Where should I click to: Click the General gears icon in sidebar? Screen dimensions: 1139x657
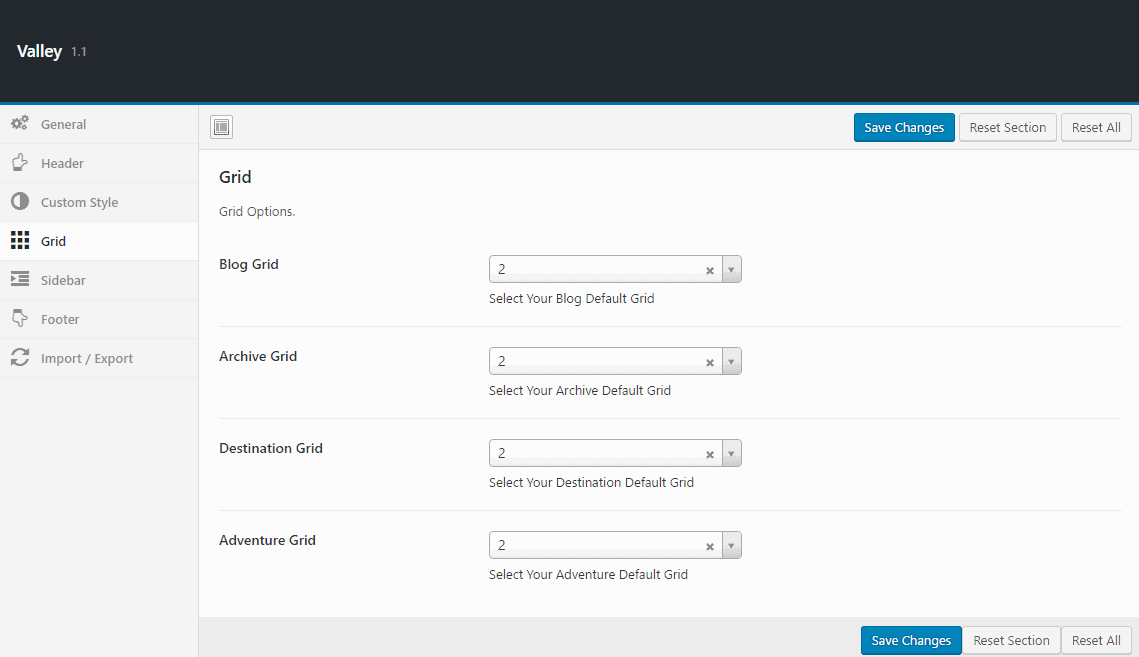[x=19, y=124]
